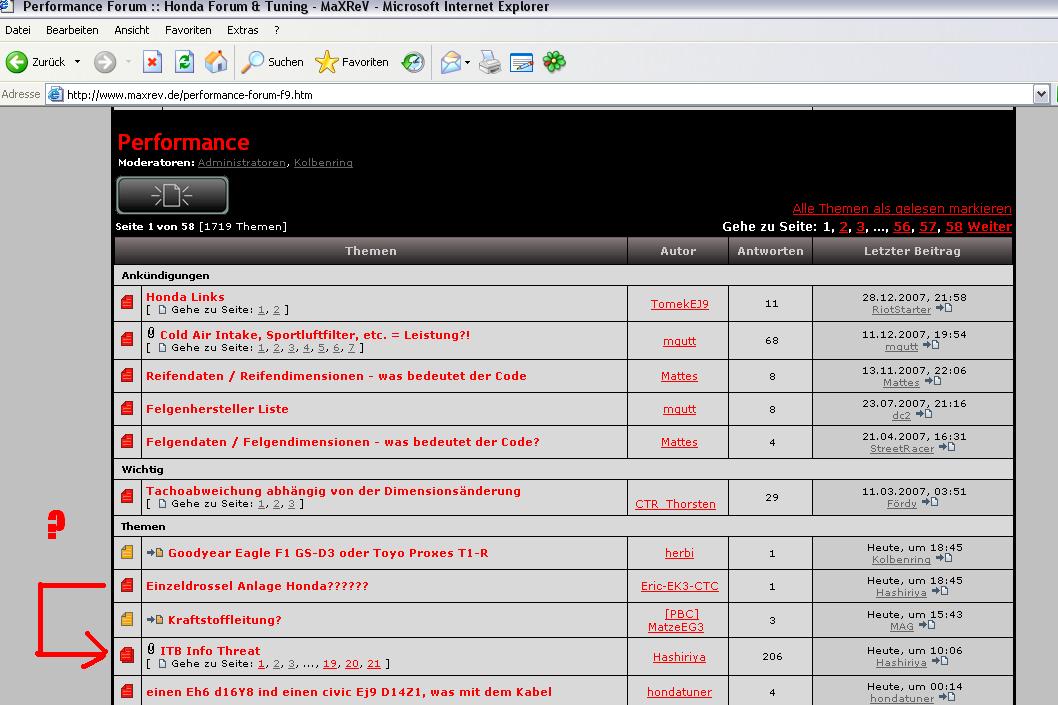This screenshot has width=1058, height=705.
Task: Open the Kraftstoffleitung? topic
Action: (225, 620)
